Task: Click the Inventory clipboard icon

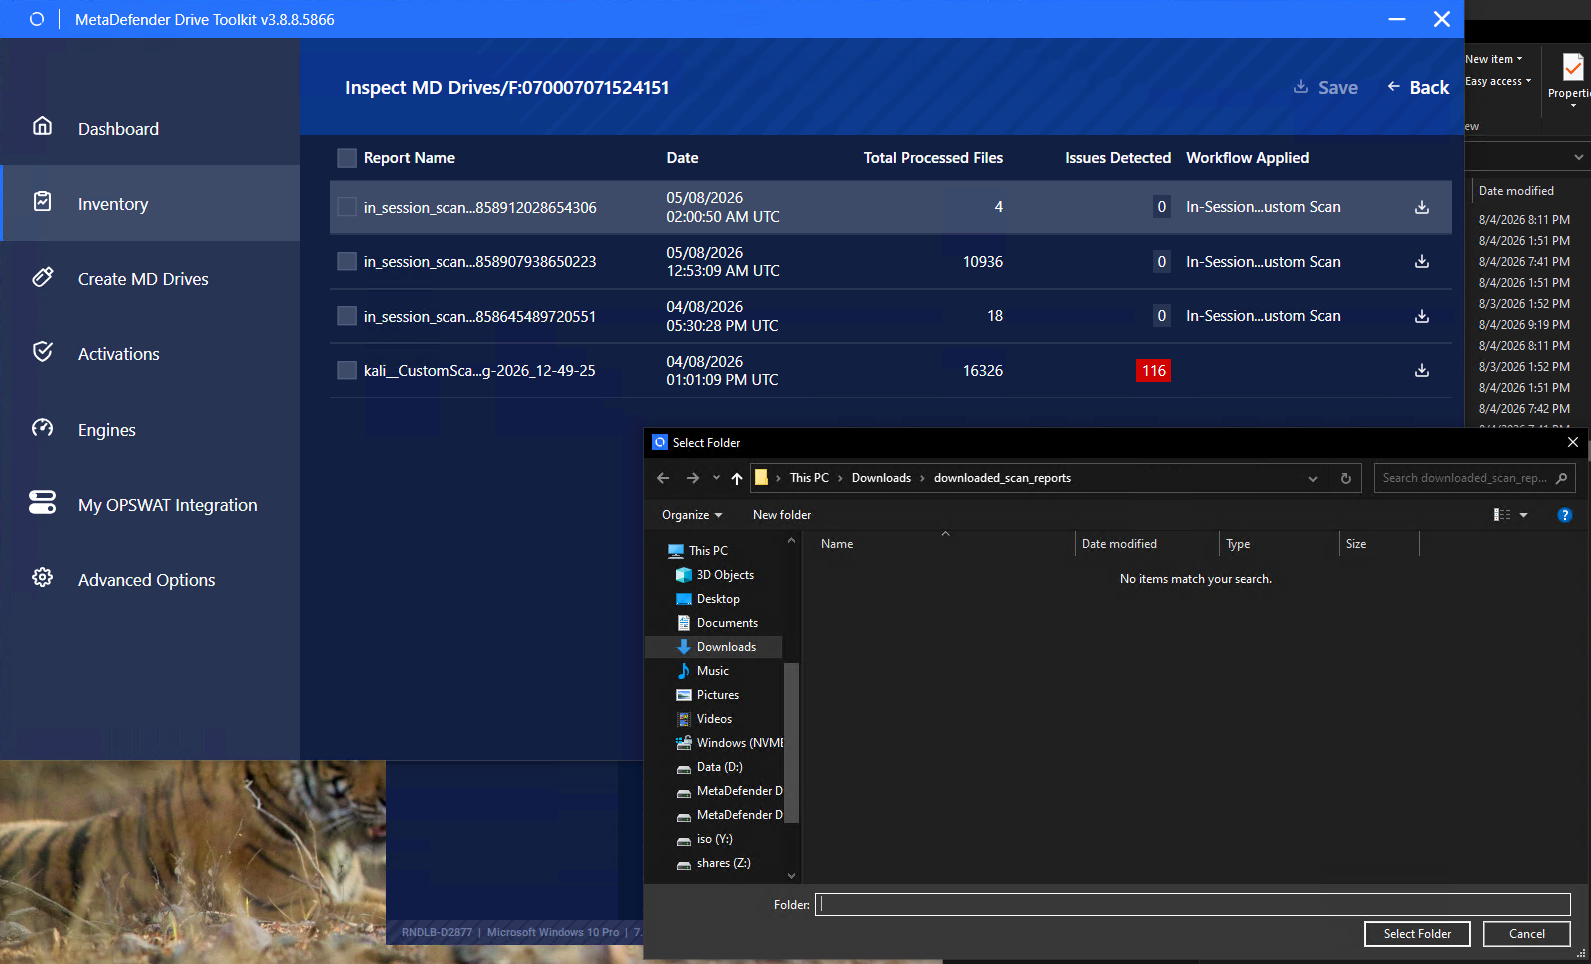Action: pos(42,201)
